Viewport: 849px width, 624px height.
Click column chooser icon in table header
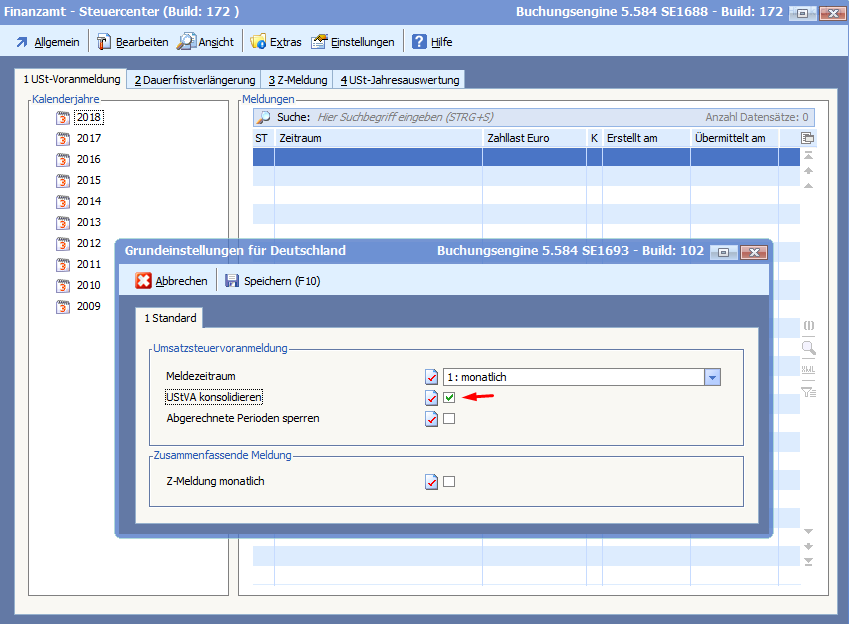(x=808, y=138)
